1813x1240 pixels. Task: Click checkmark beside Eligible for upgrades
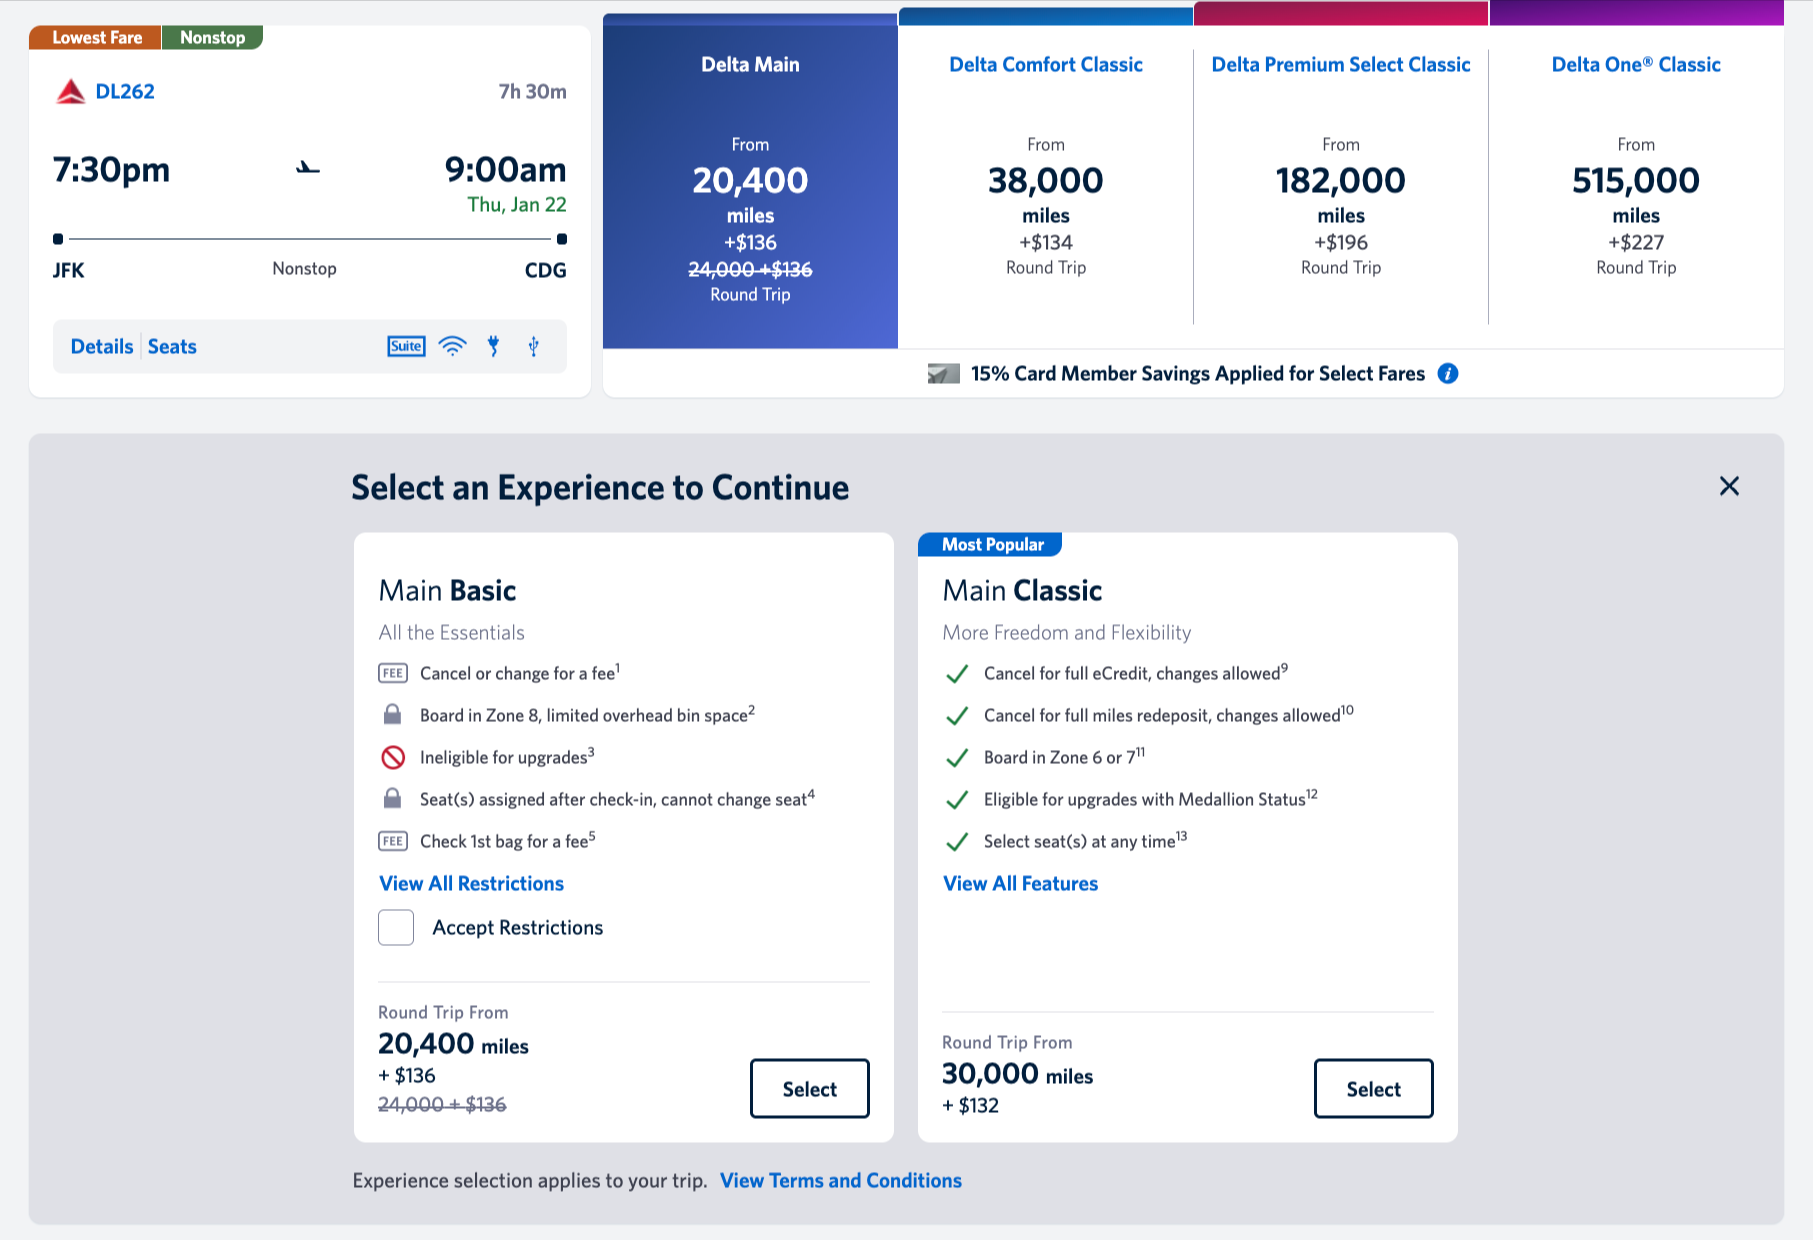(957, 800)
